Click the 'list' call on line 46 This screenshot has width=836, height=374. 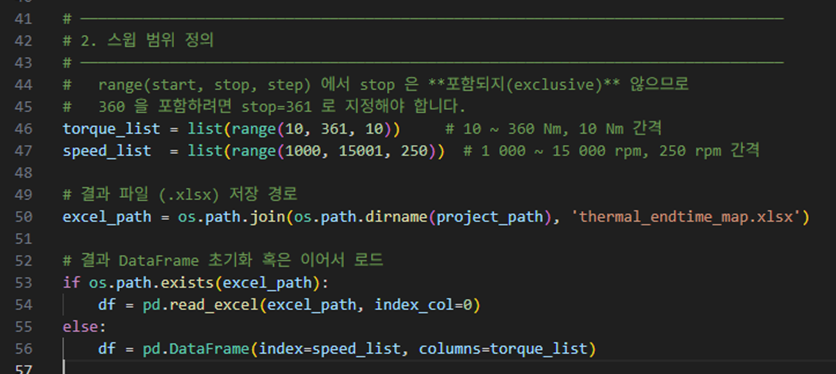click(205, 129)
